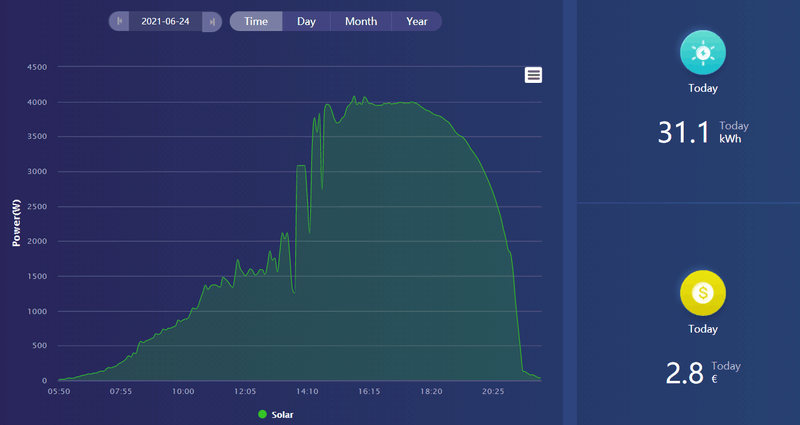Click the 10:00 time axis label
Viewport: 800px width, 425px height.
[x=183, y=391]
